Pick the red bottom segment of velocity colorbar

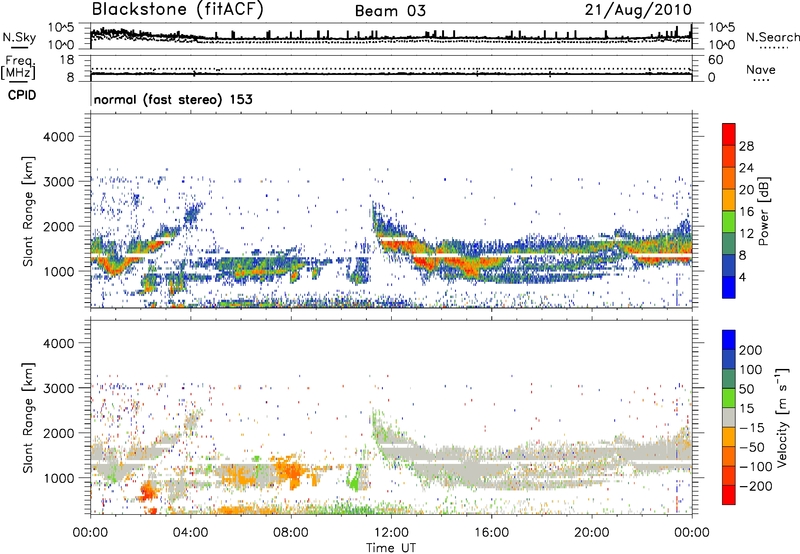729,495
